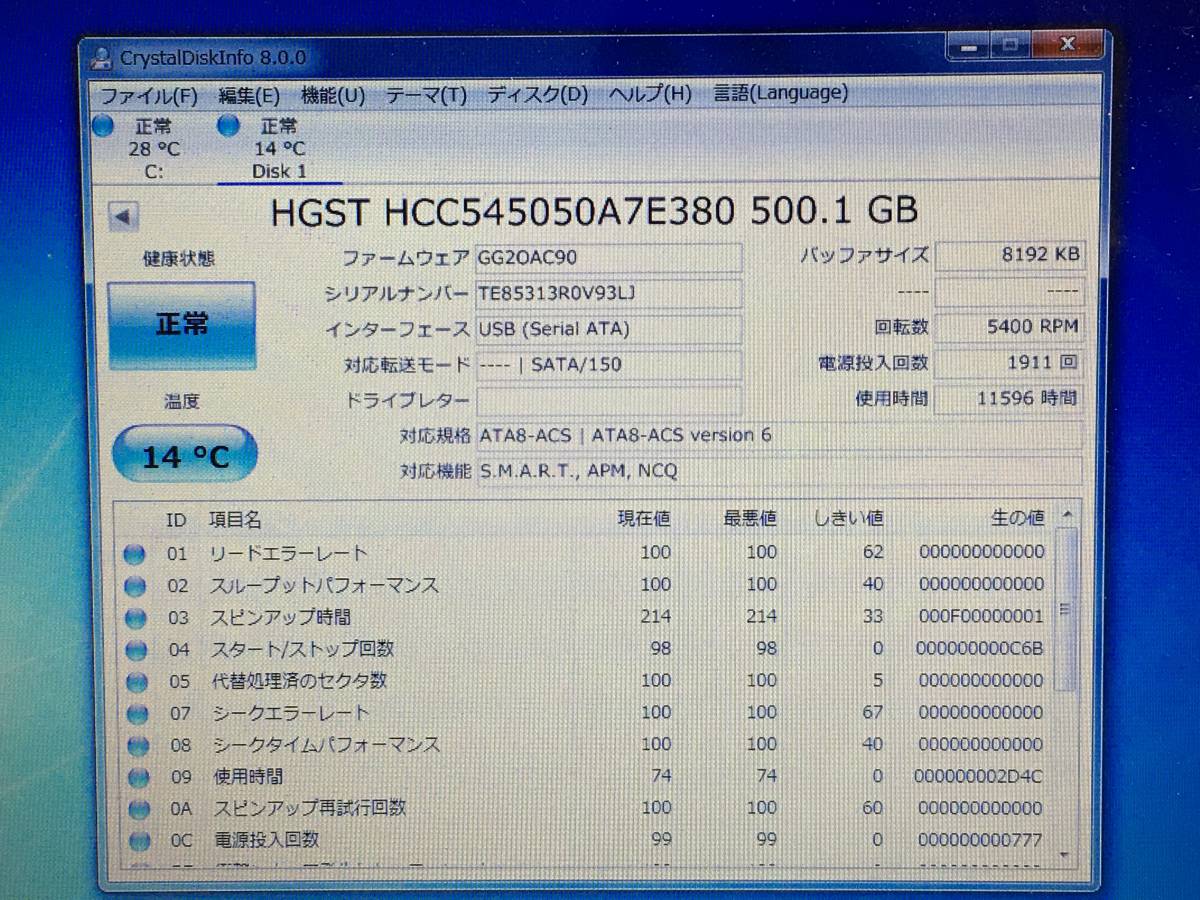Click status icon for スピンアップ時間 row
This screenshot has height=900, width=1200.
tap(134, 619)
